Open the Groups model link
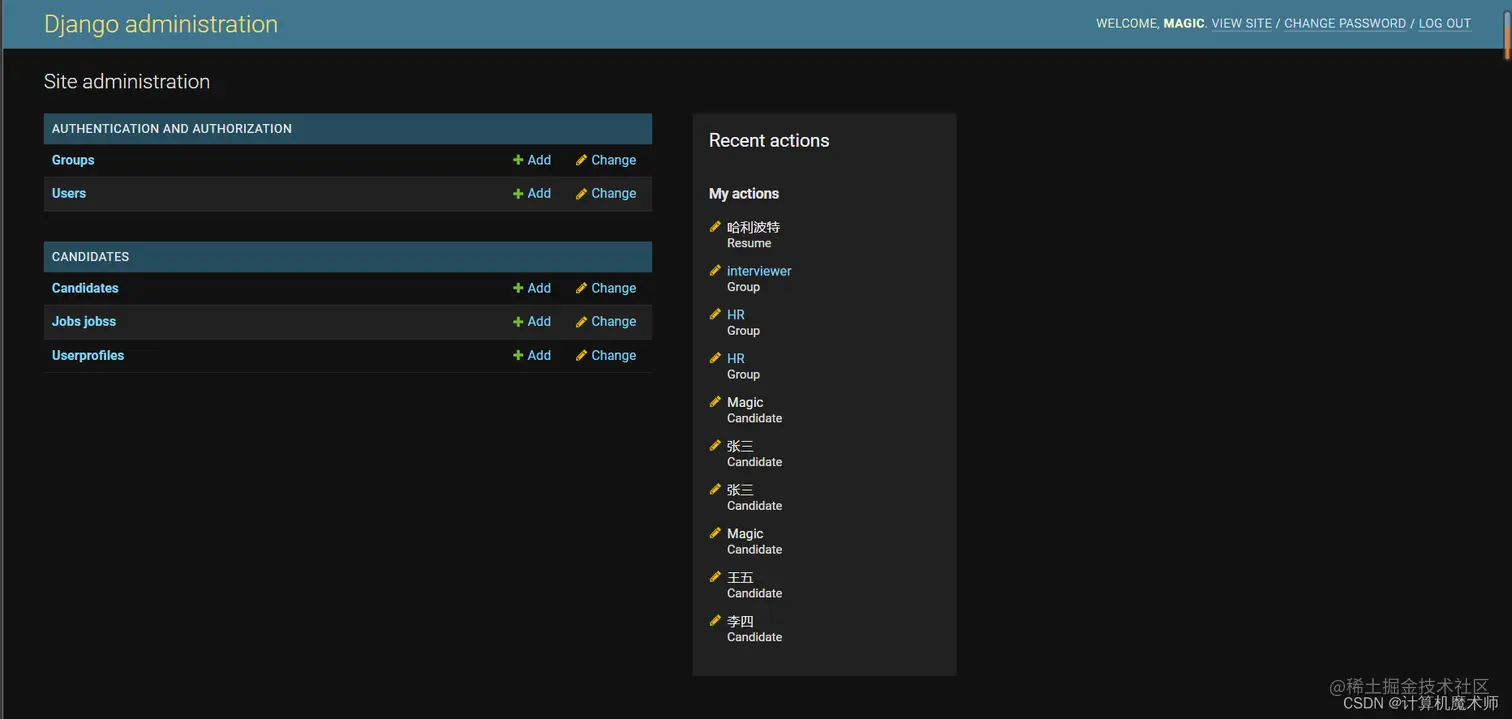1512x719 pixels. (x=73, y=160)
